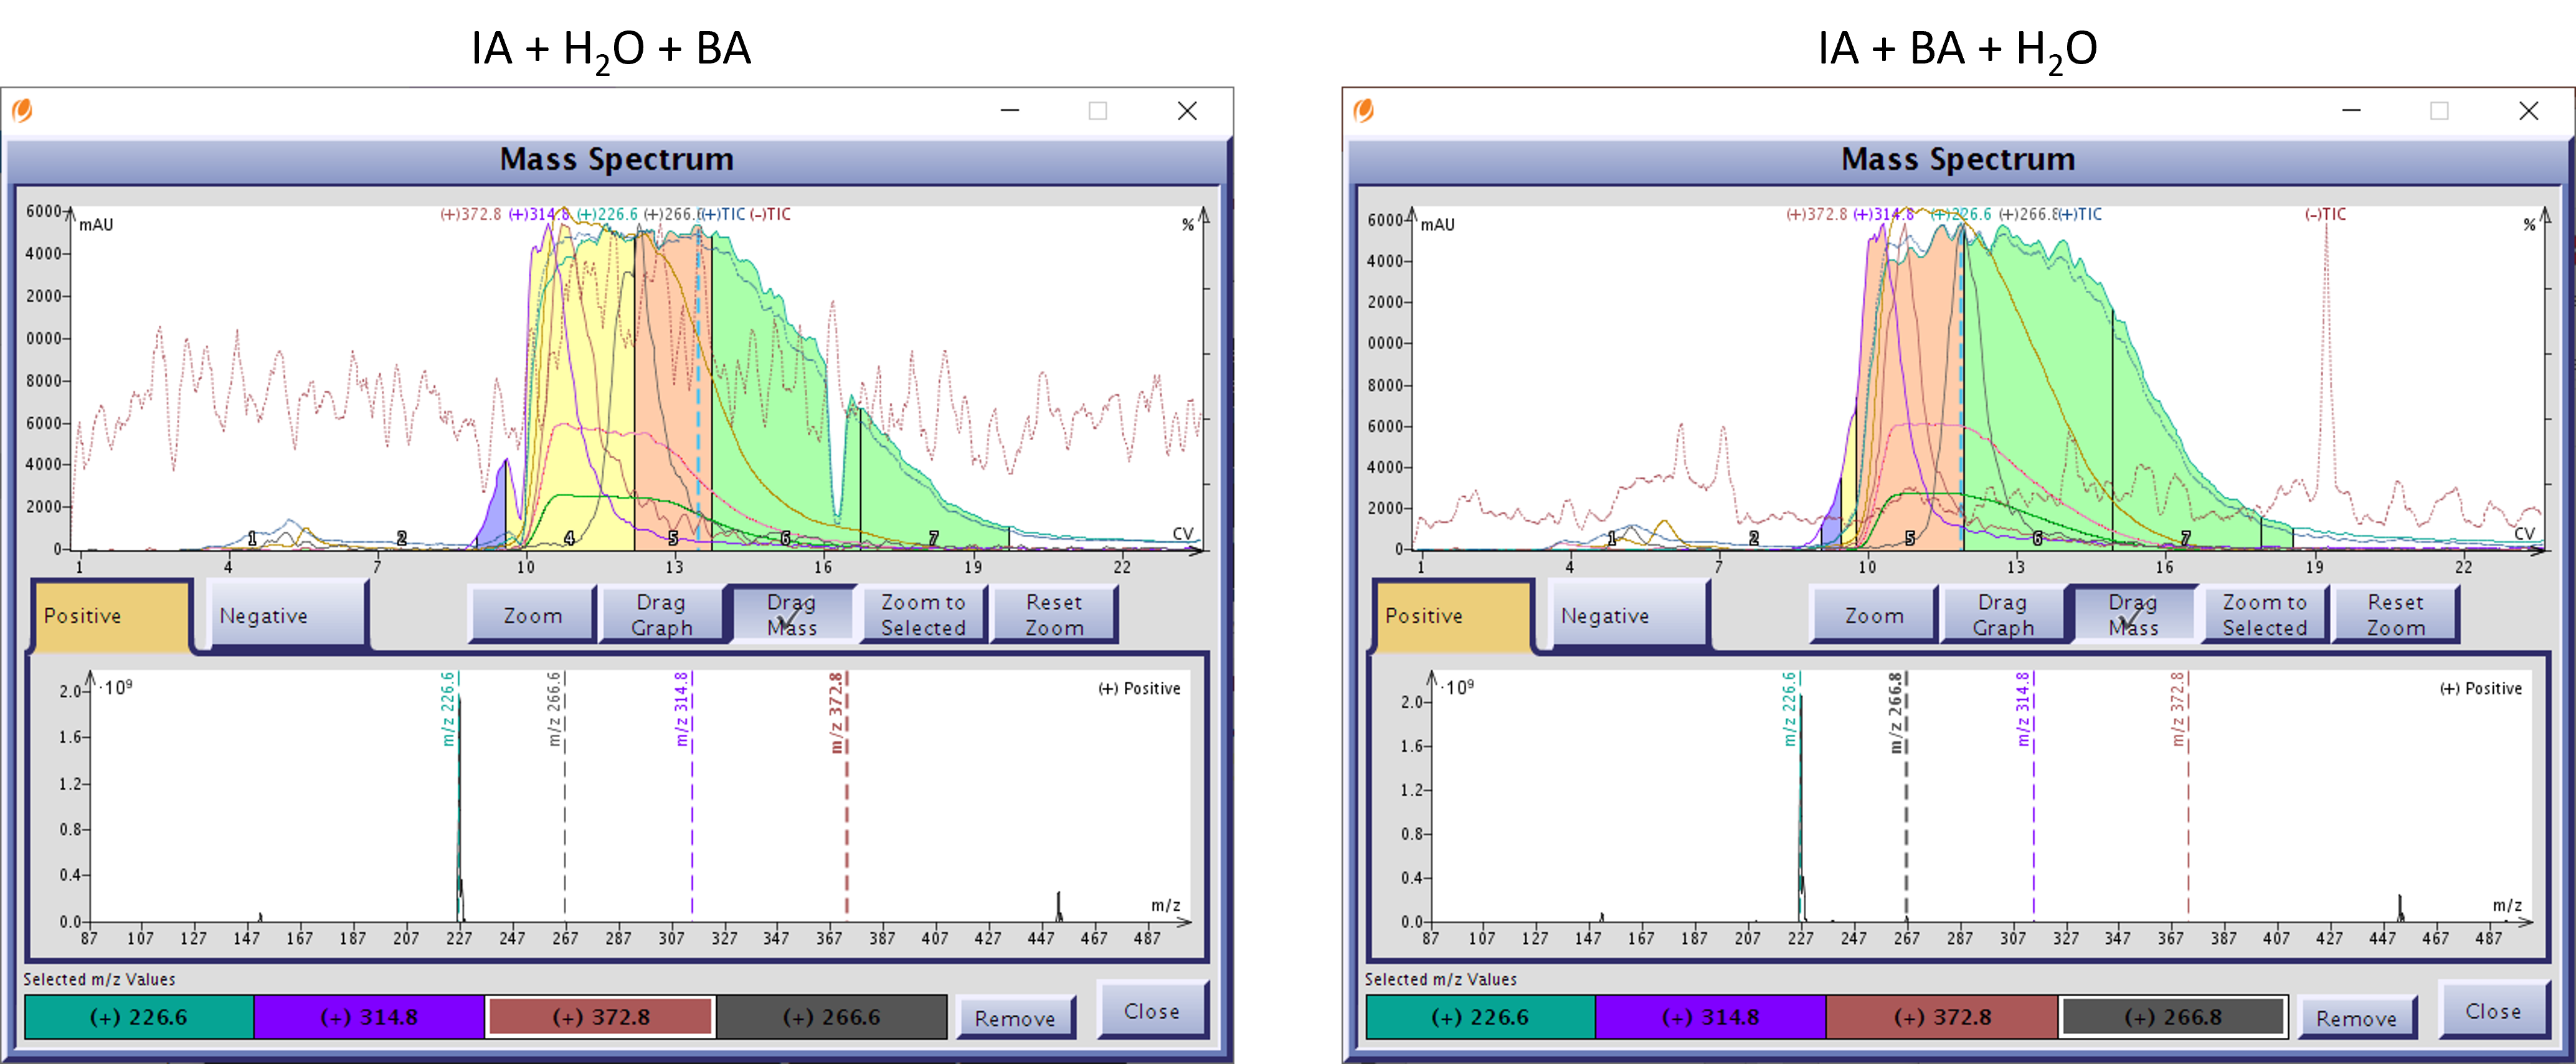Click fraction 6 green region in left chromatogram
2576x1064 pixels.
tap(786, 400)
